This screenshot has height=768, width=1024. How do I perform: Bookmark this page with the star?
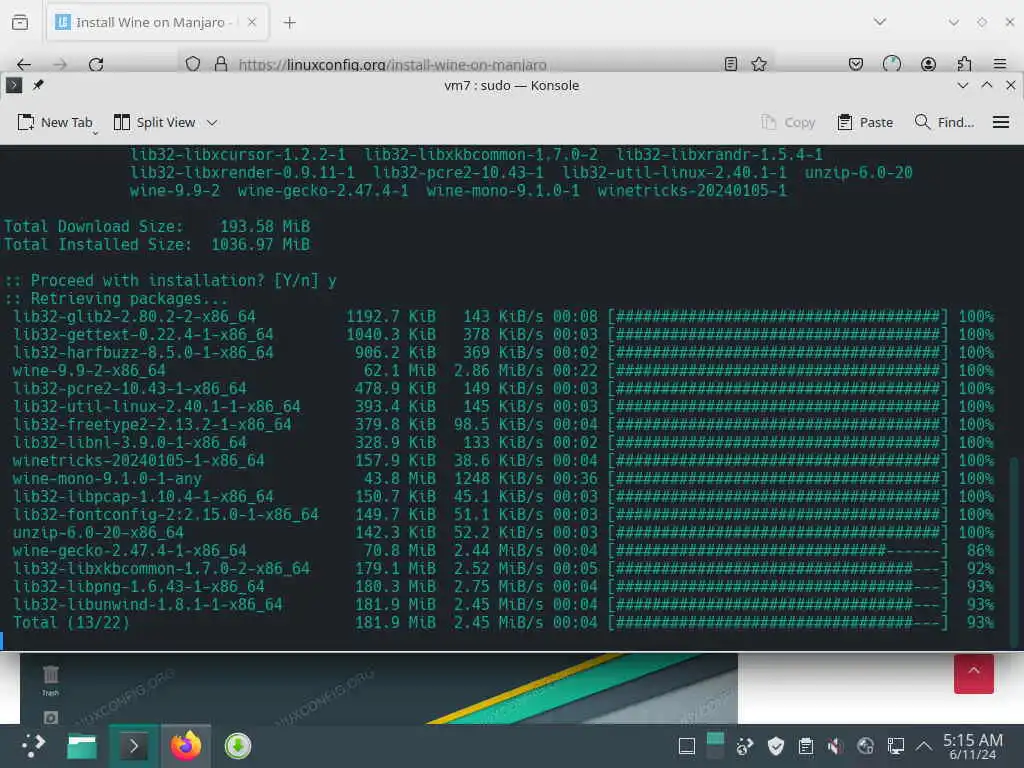(759, 64)
